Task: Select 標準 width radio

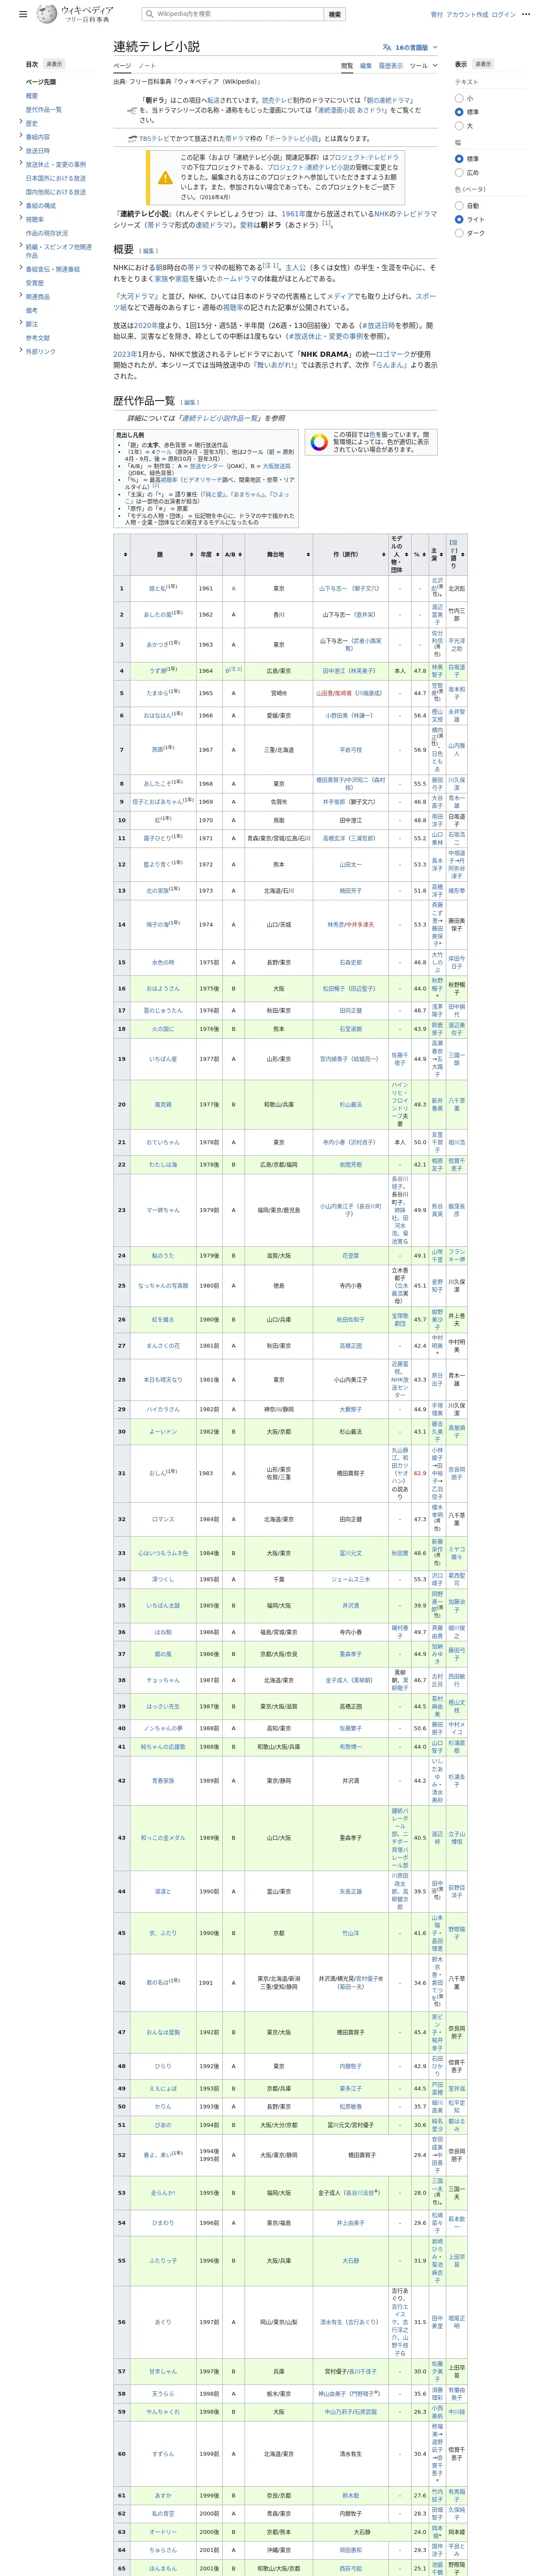Action: [459, 158]
